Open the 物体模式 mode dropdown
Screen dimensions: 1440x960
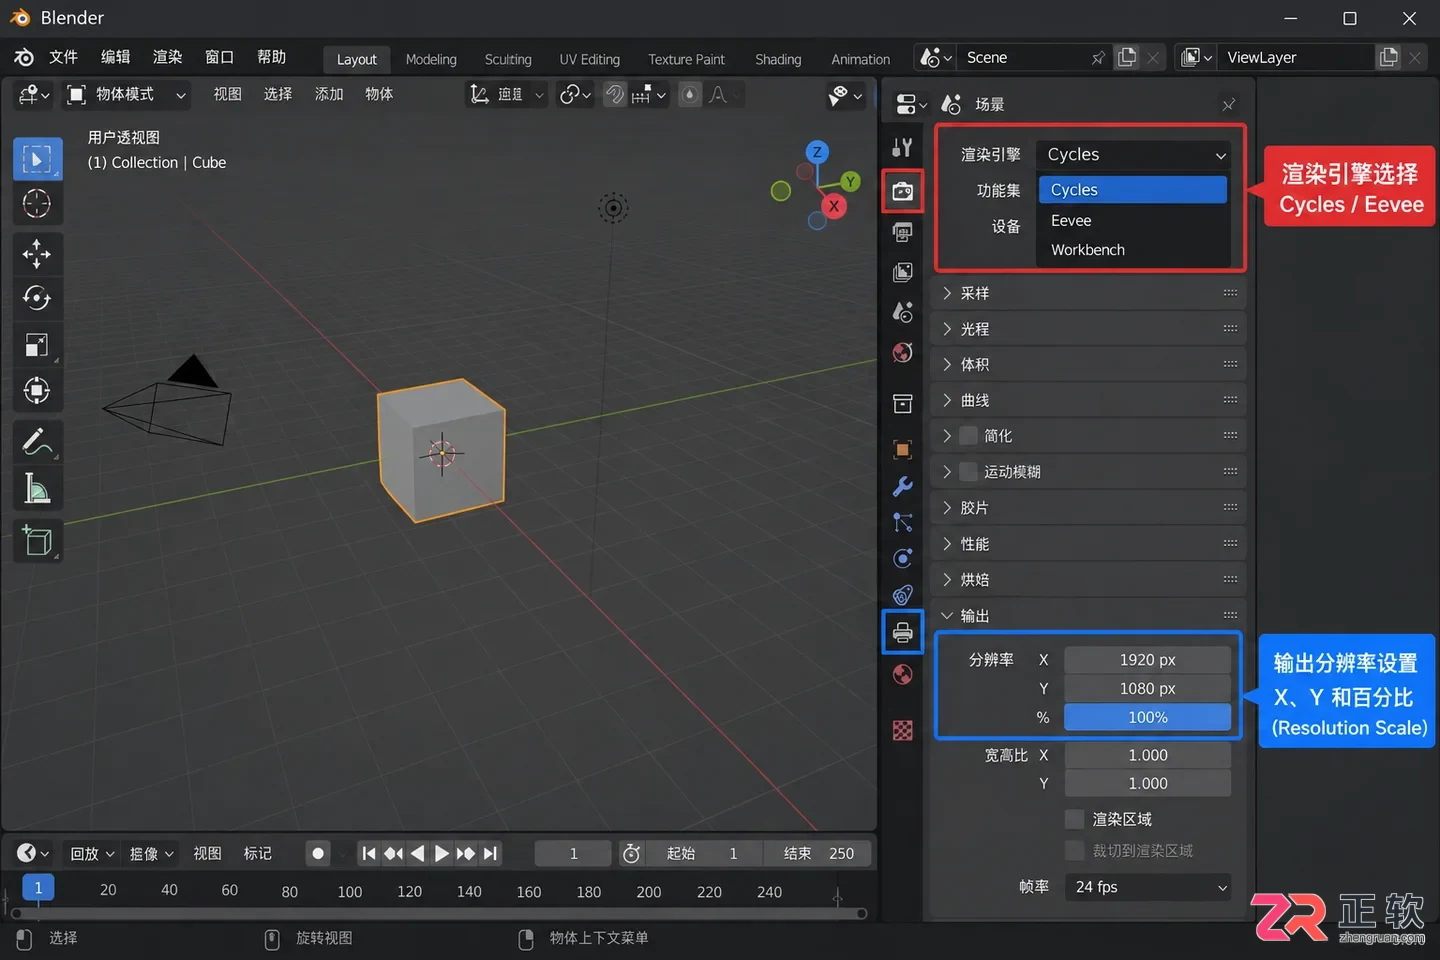[126, 94]
